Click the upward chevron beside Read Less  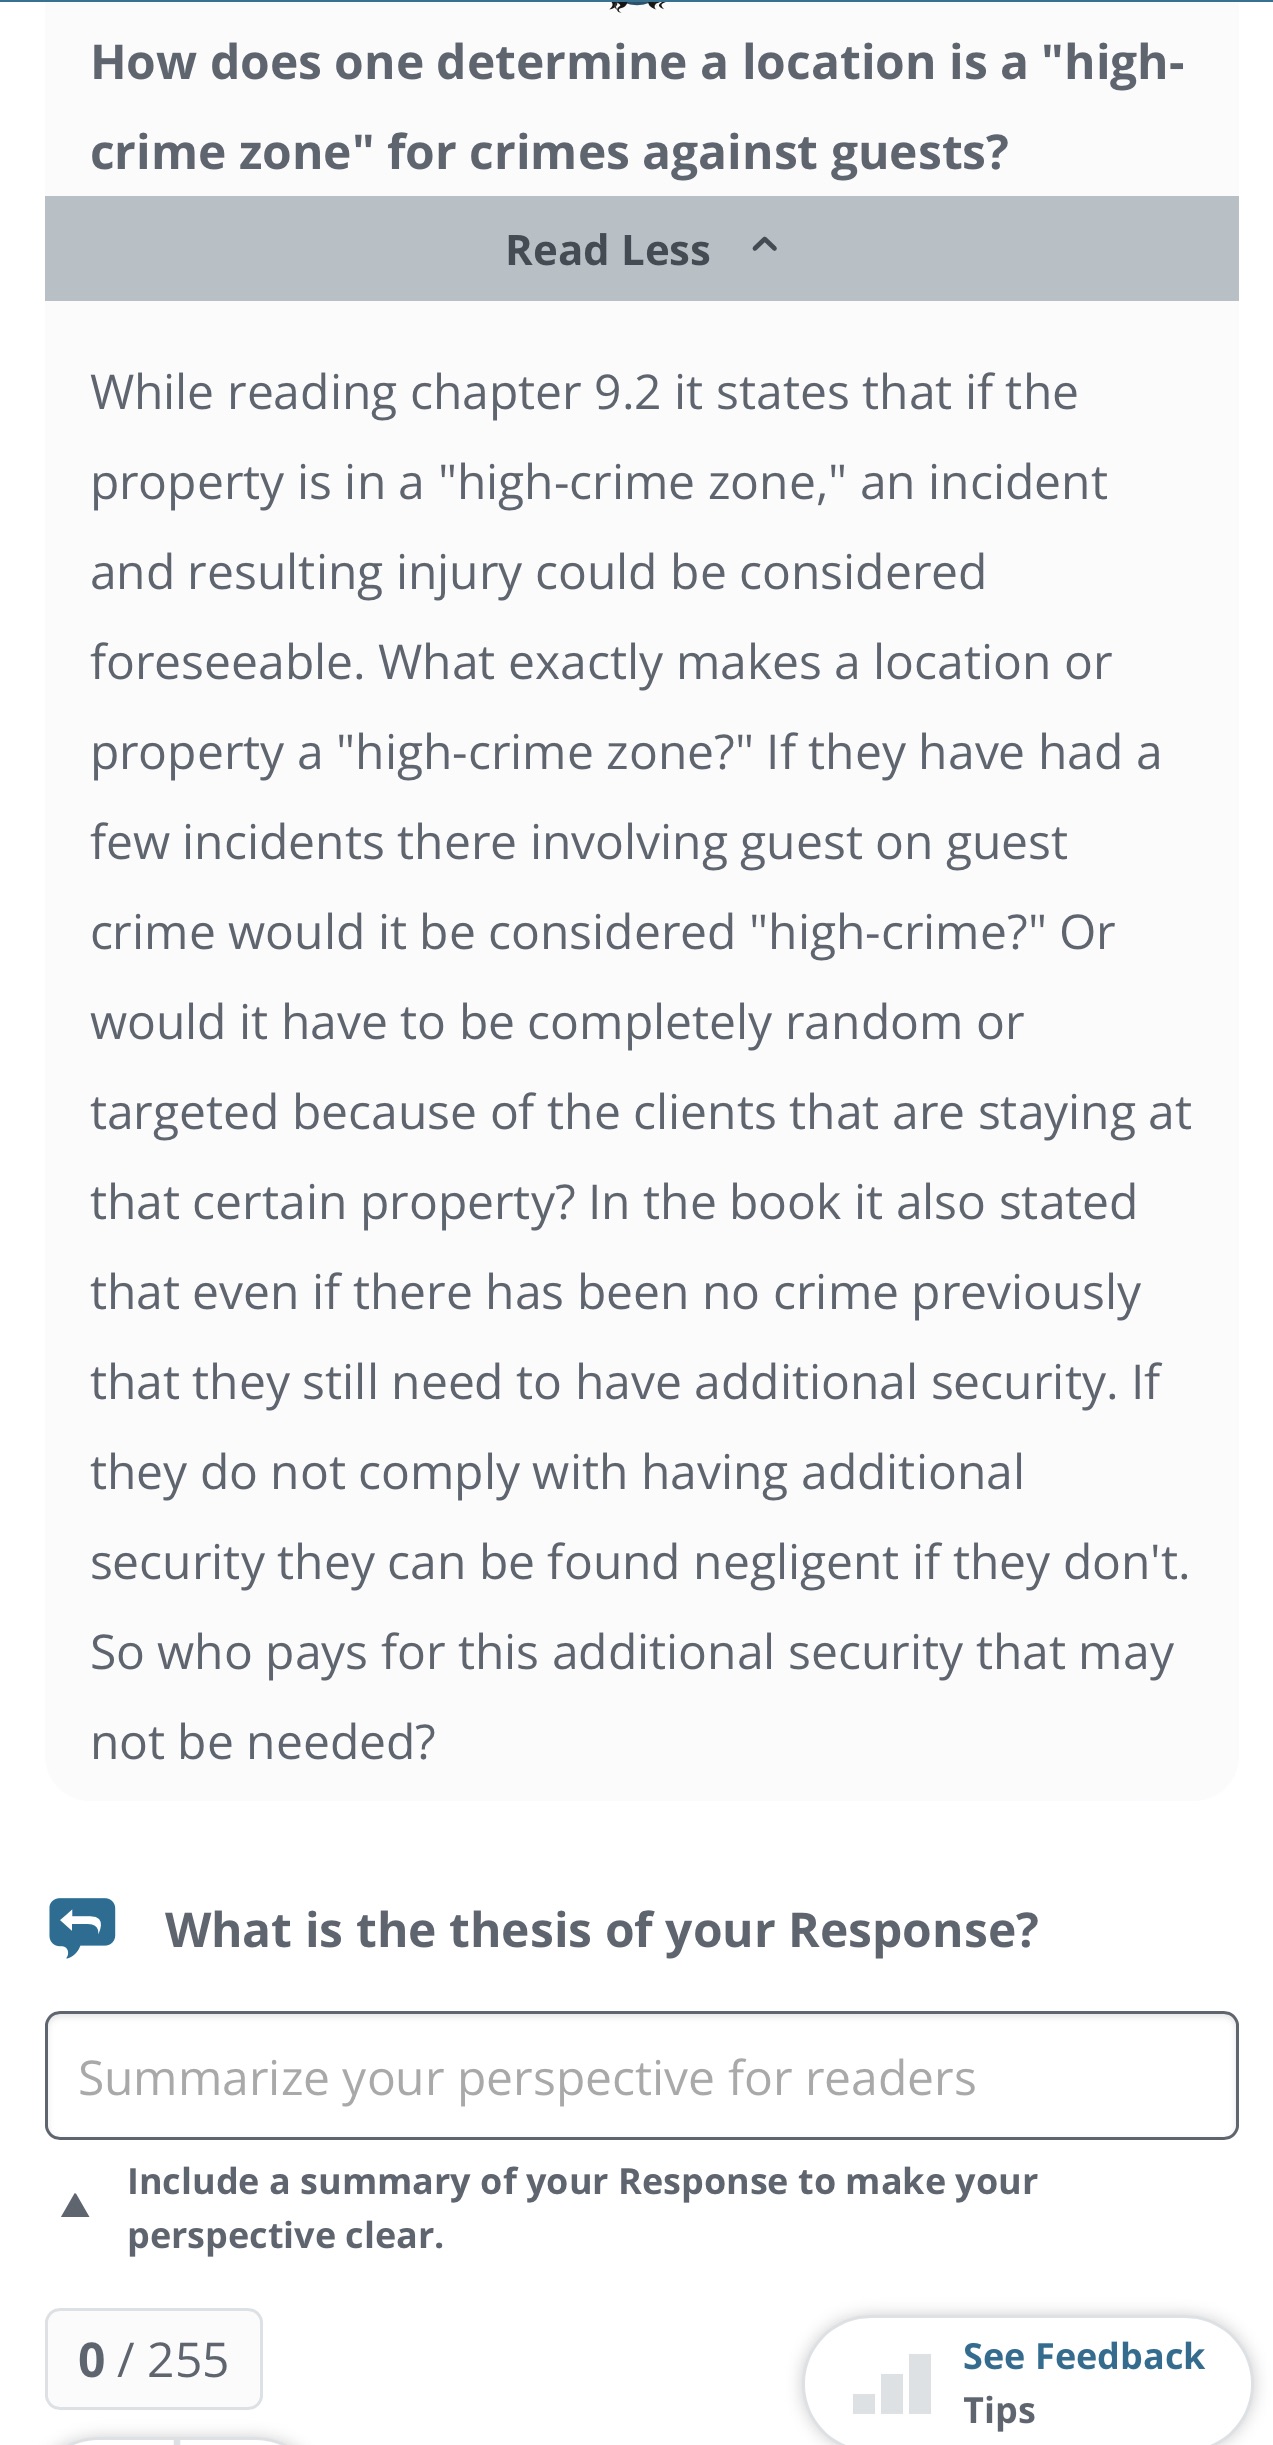click(765, 246)
